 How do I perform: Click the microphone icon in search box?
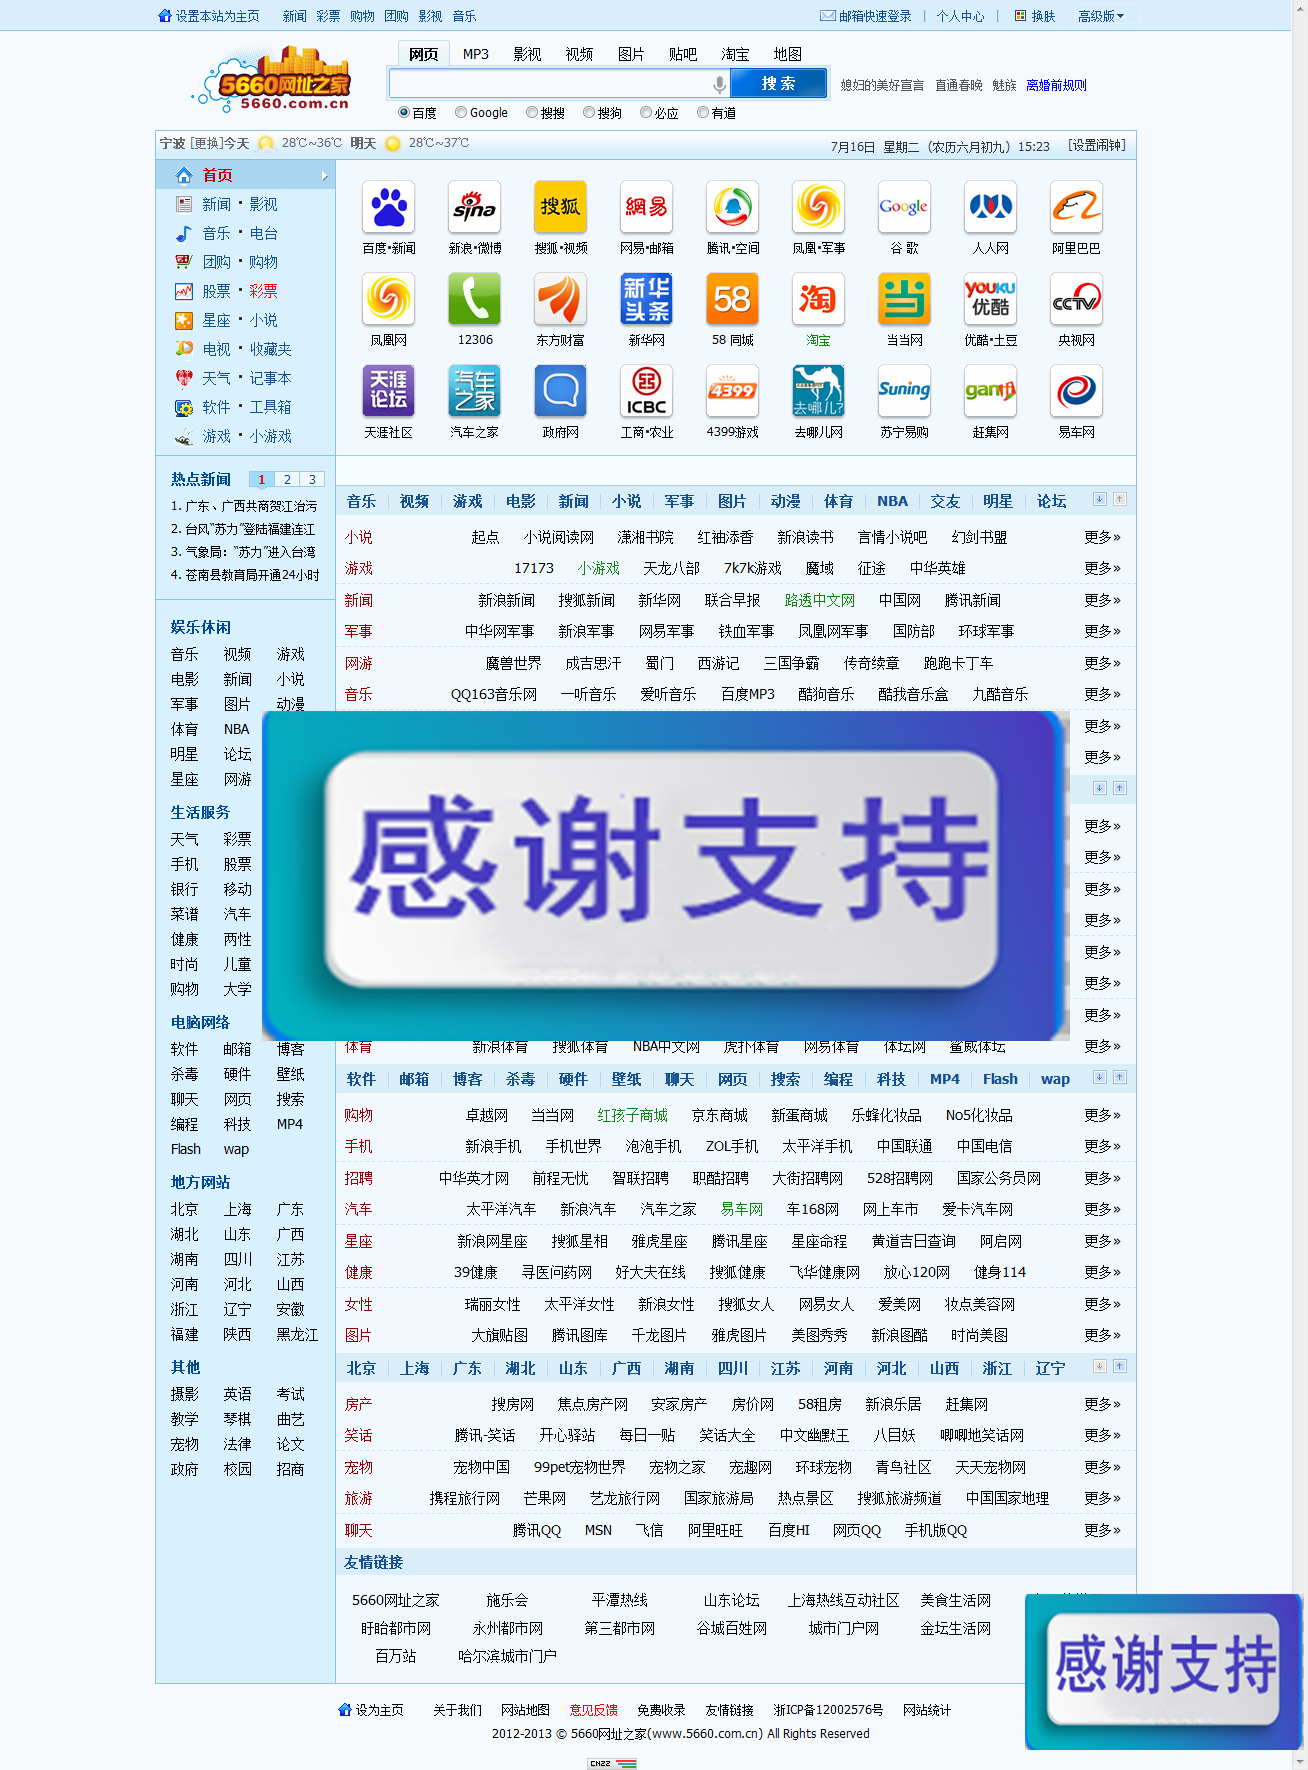719,84
